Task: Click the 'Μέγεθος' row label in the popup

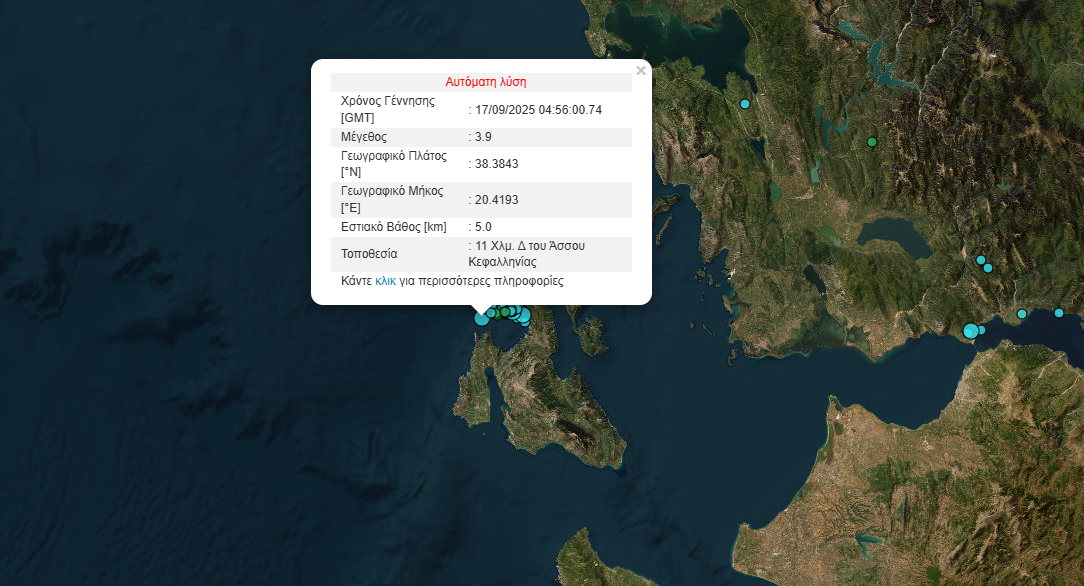Action: 364,137
